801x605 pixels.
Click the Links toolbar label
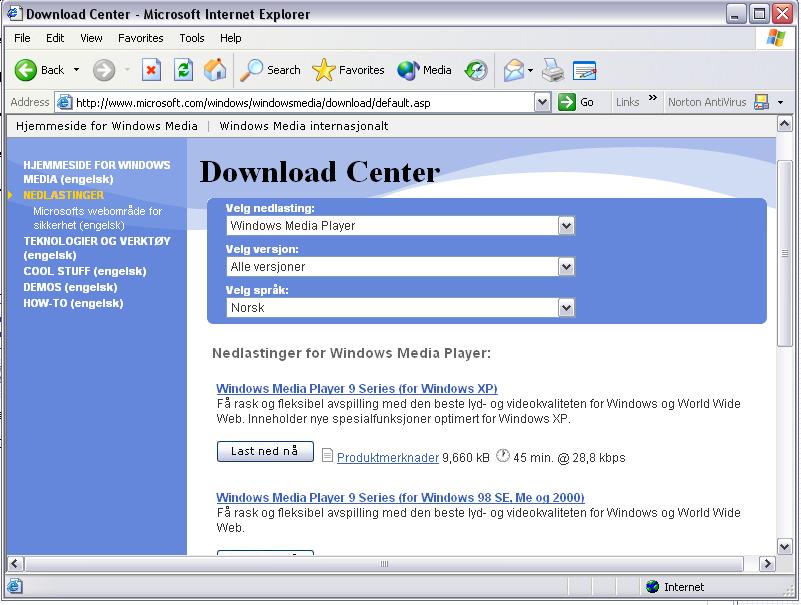[627, 102]
